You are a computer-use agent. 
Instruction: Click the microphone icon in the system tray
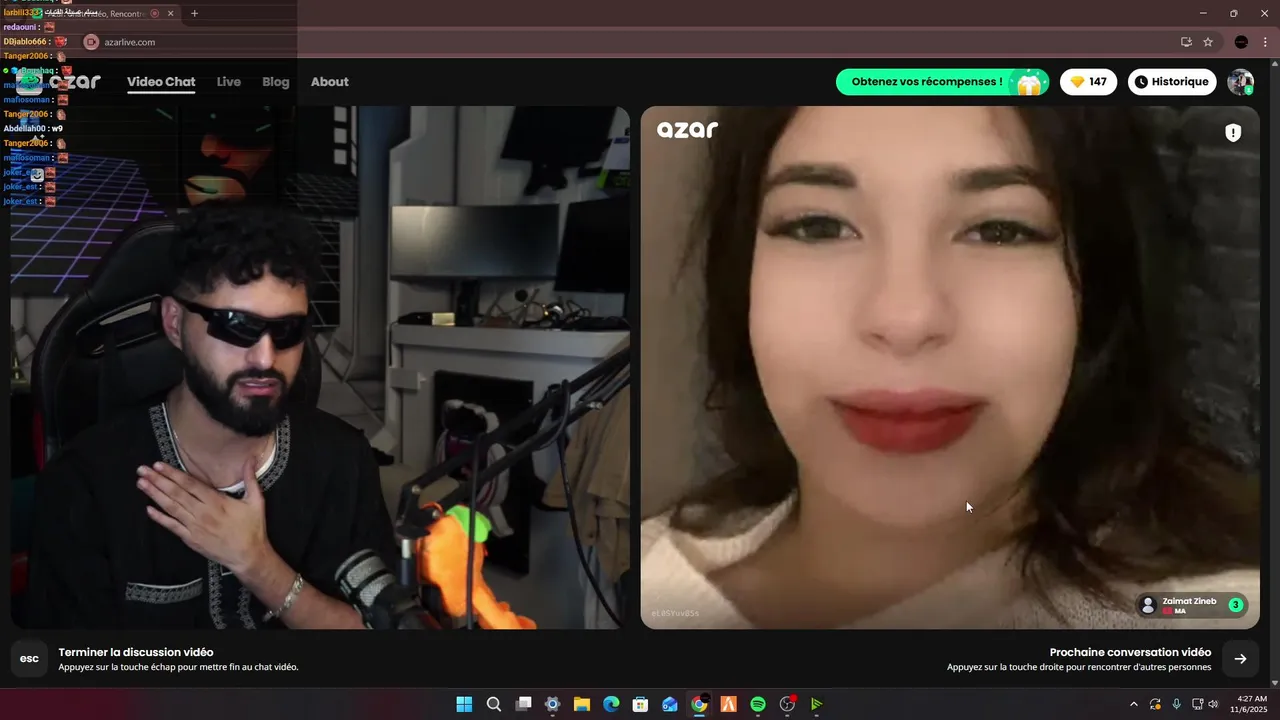(x=1176, y=704)
